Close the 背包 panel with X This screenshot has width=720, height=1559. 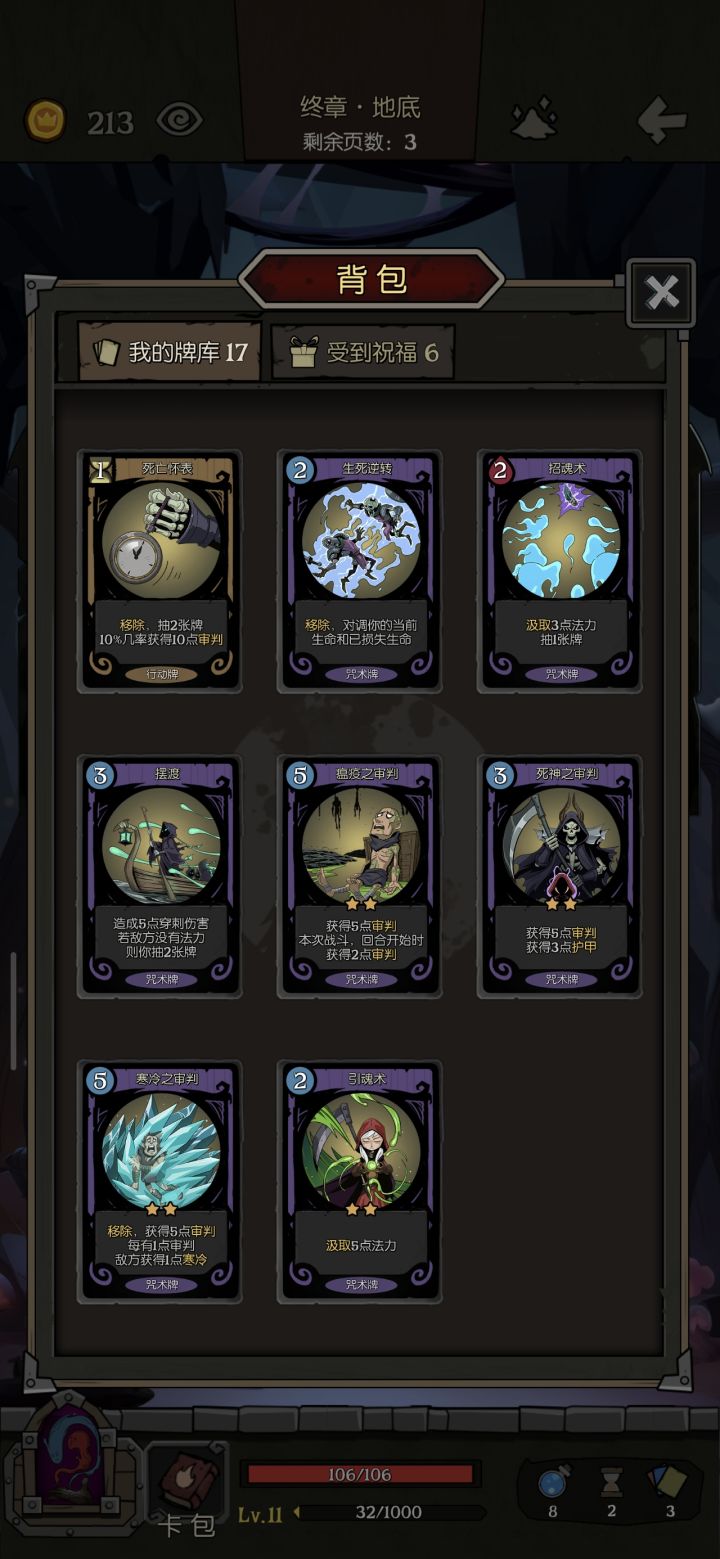(661, 293)
